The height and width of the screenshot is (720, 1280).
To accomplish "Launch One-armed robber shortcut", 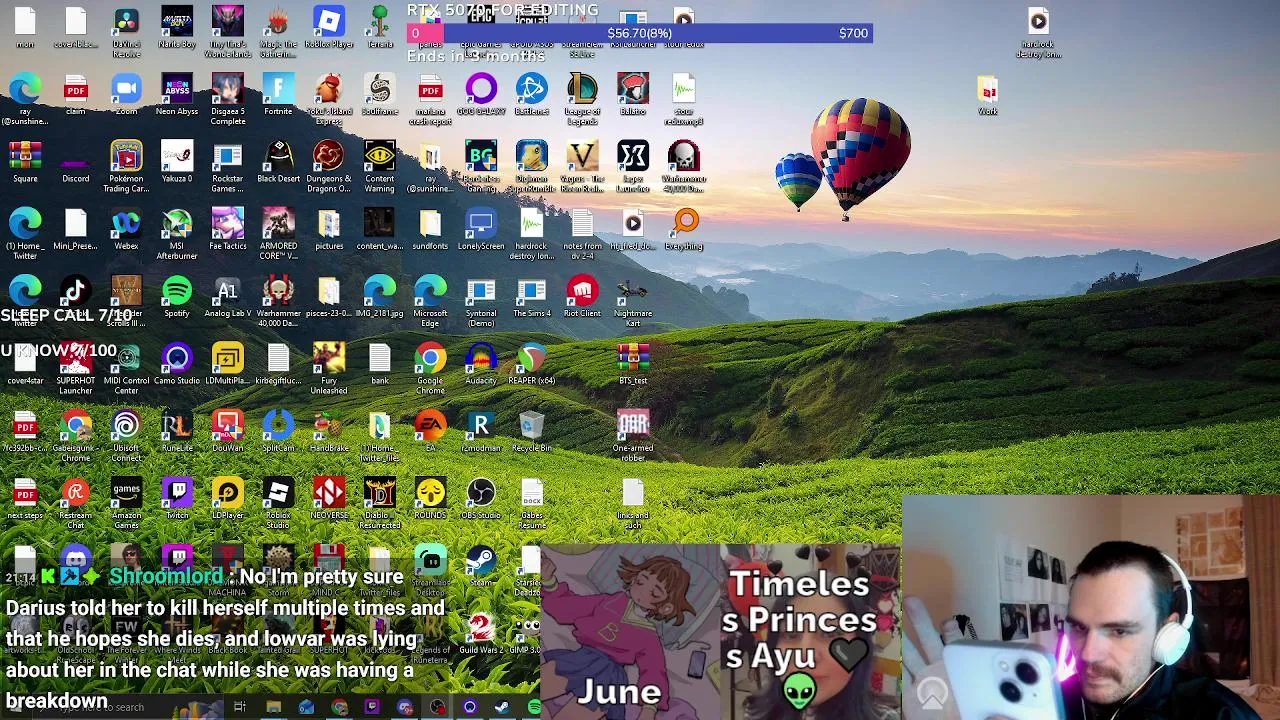I will [x=633, y=426].
